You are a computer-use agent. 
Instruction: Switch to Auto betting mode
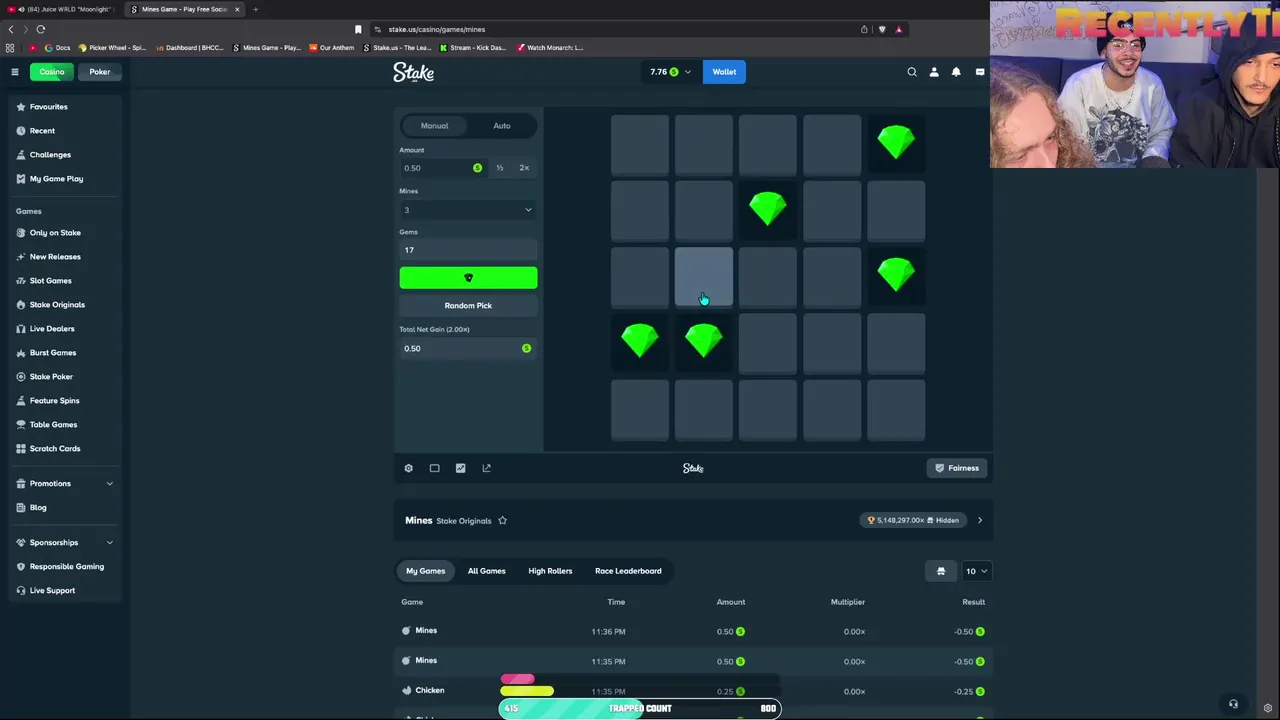[502, 126]
